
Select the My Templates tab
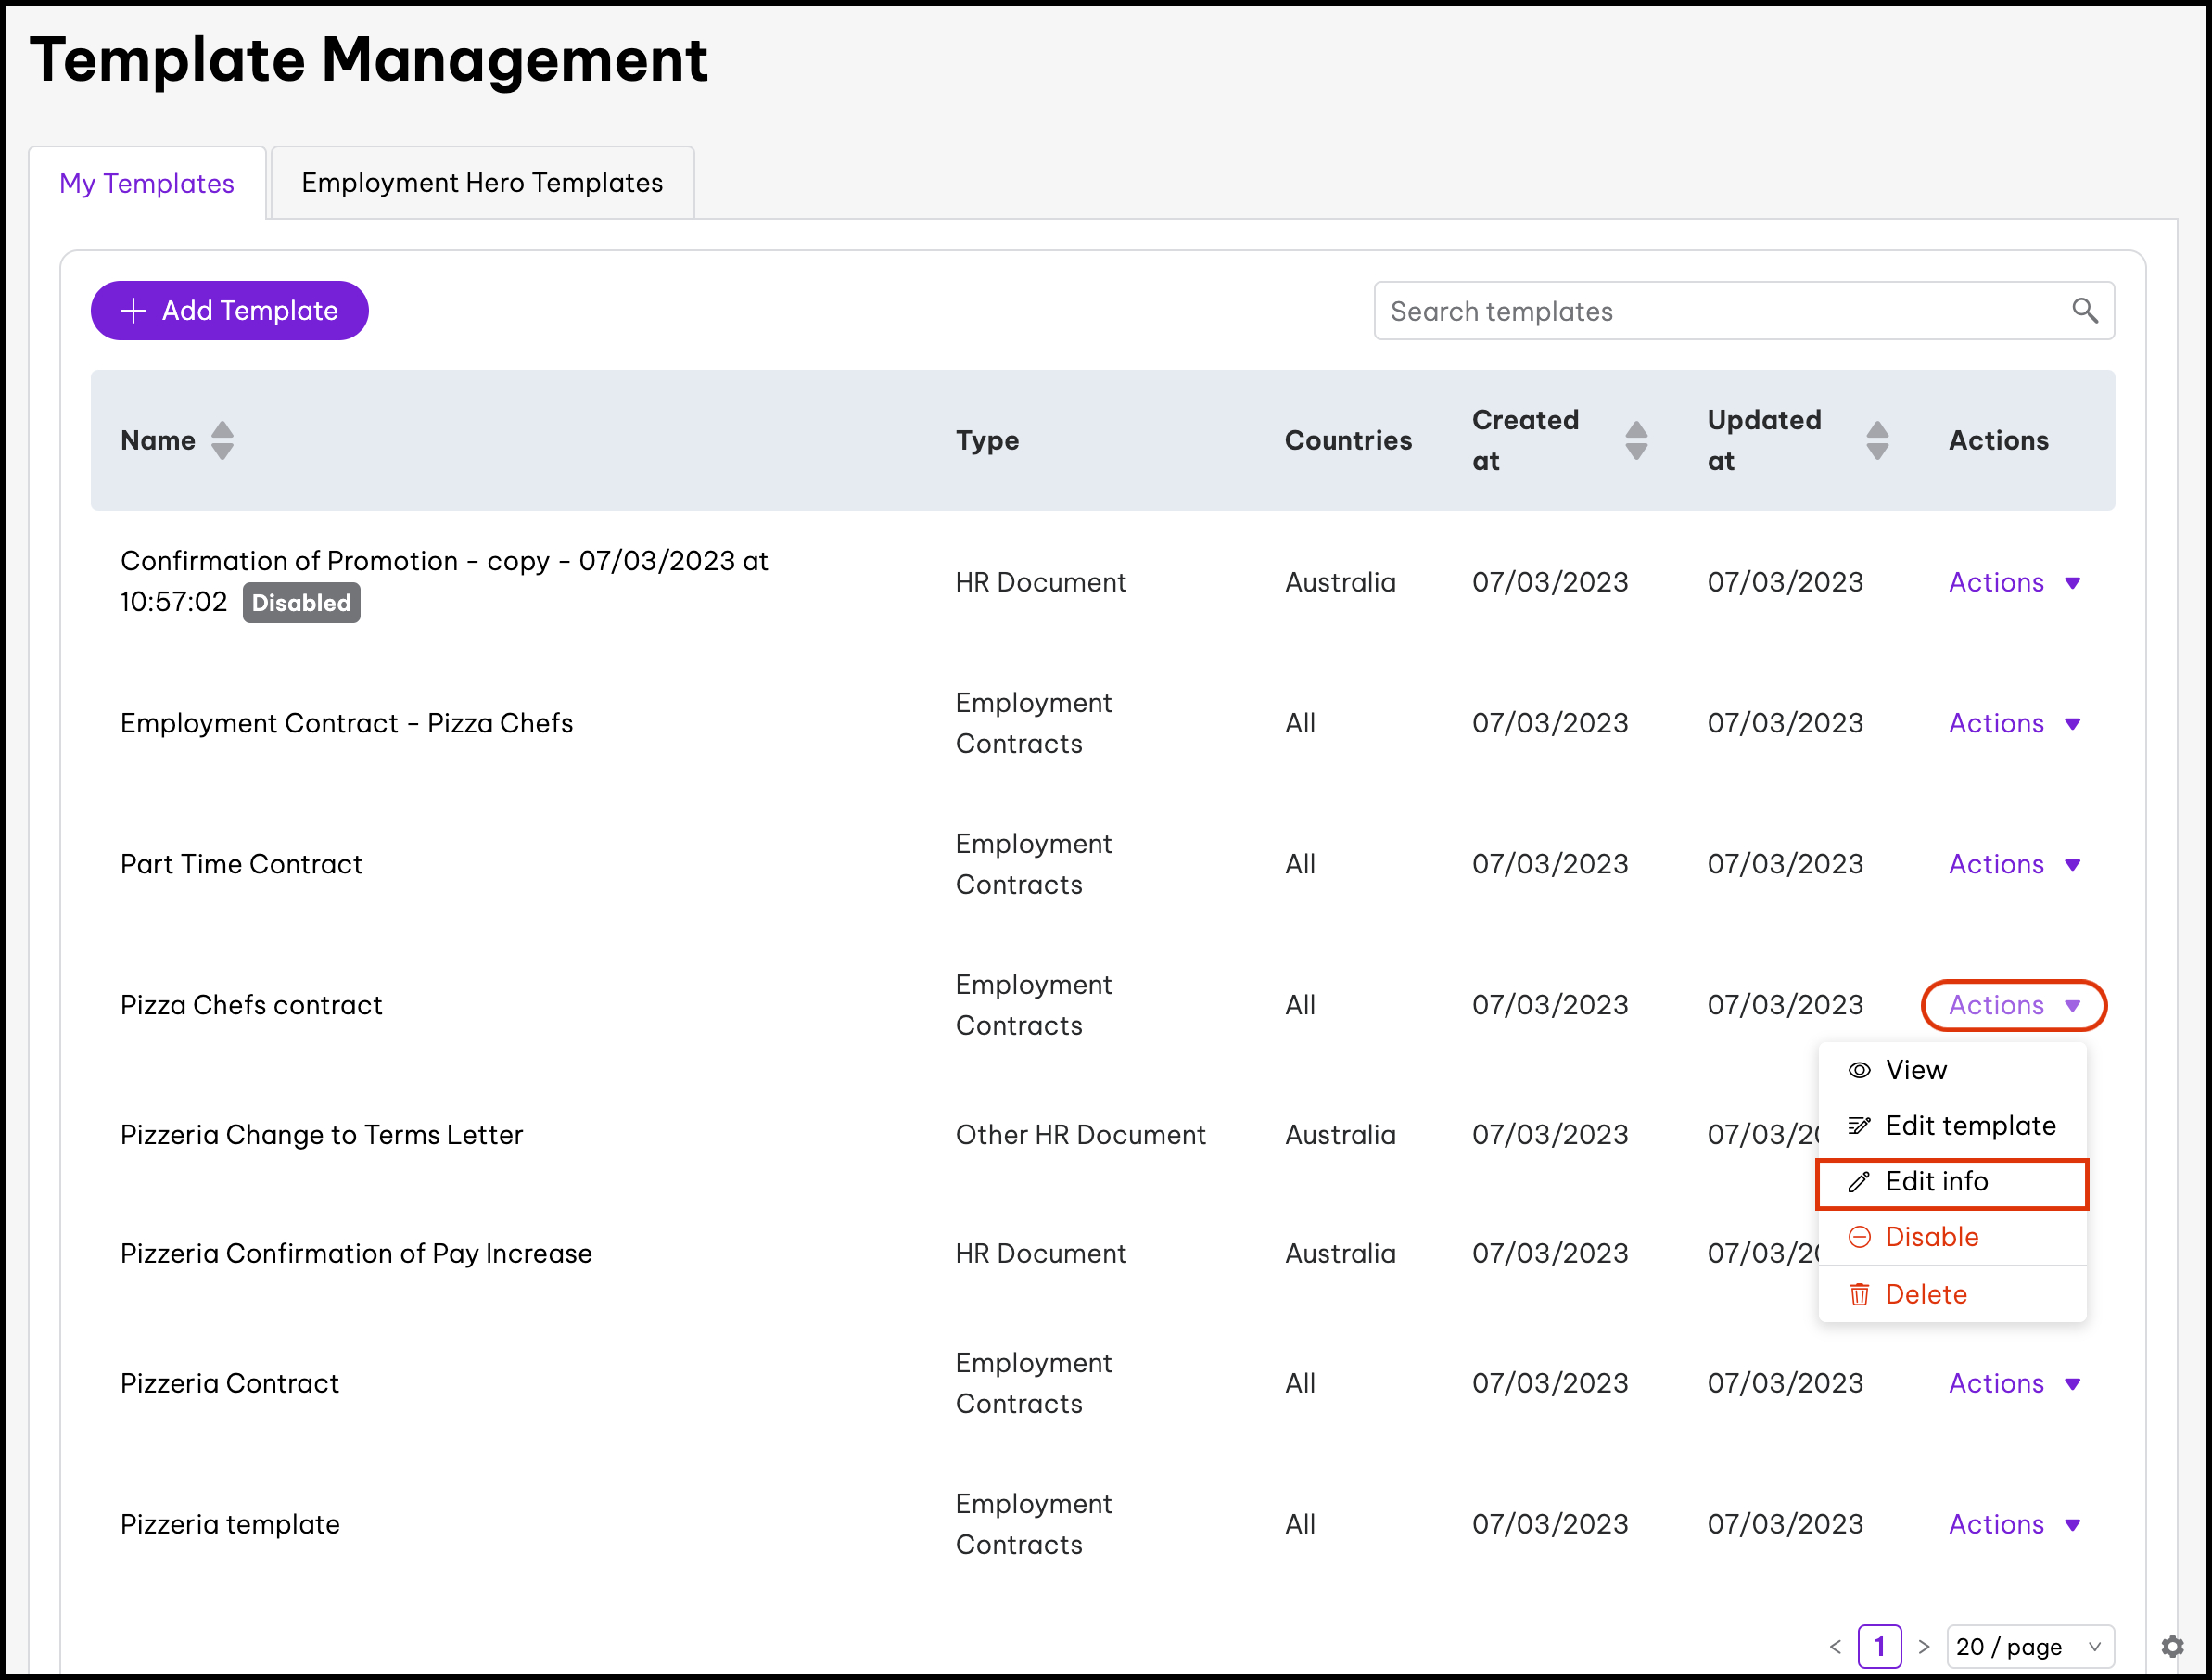click(147, 183)
